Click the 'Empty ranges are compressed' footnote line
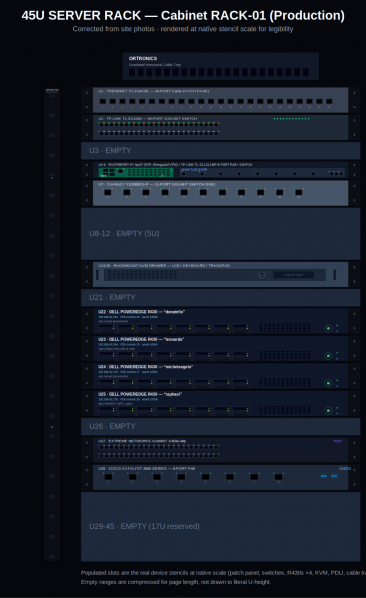The height and width of the screenshot is (598, 366). tap(176, 582)
